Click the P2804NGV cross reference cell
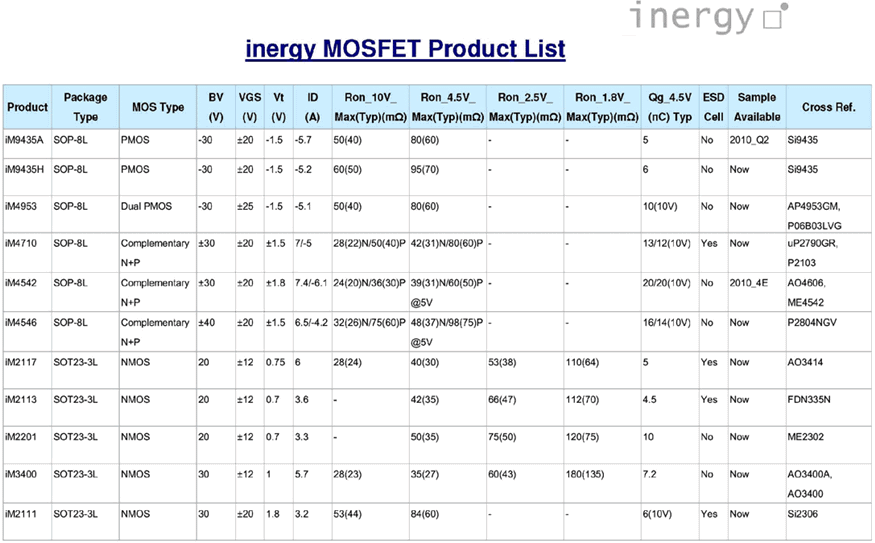 click(812, 323)
